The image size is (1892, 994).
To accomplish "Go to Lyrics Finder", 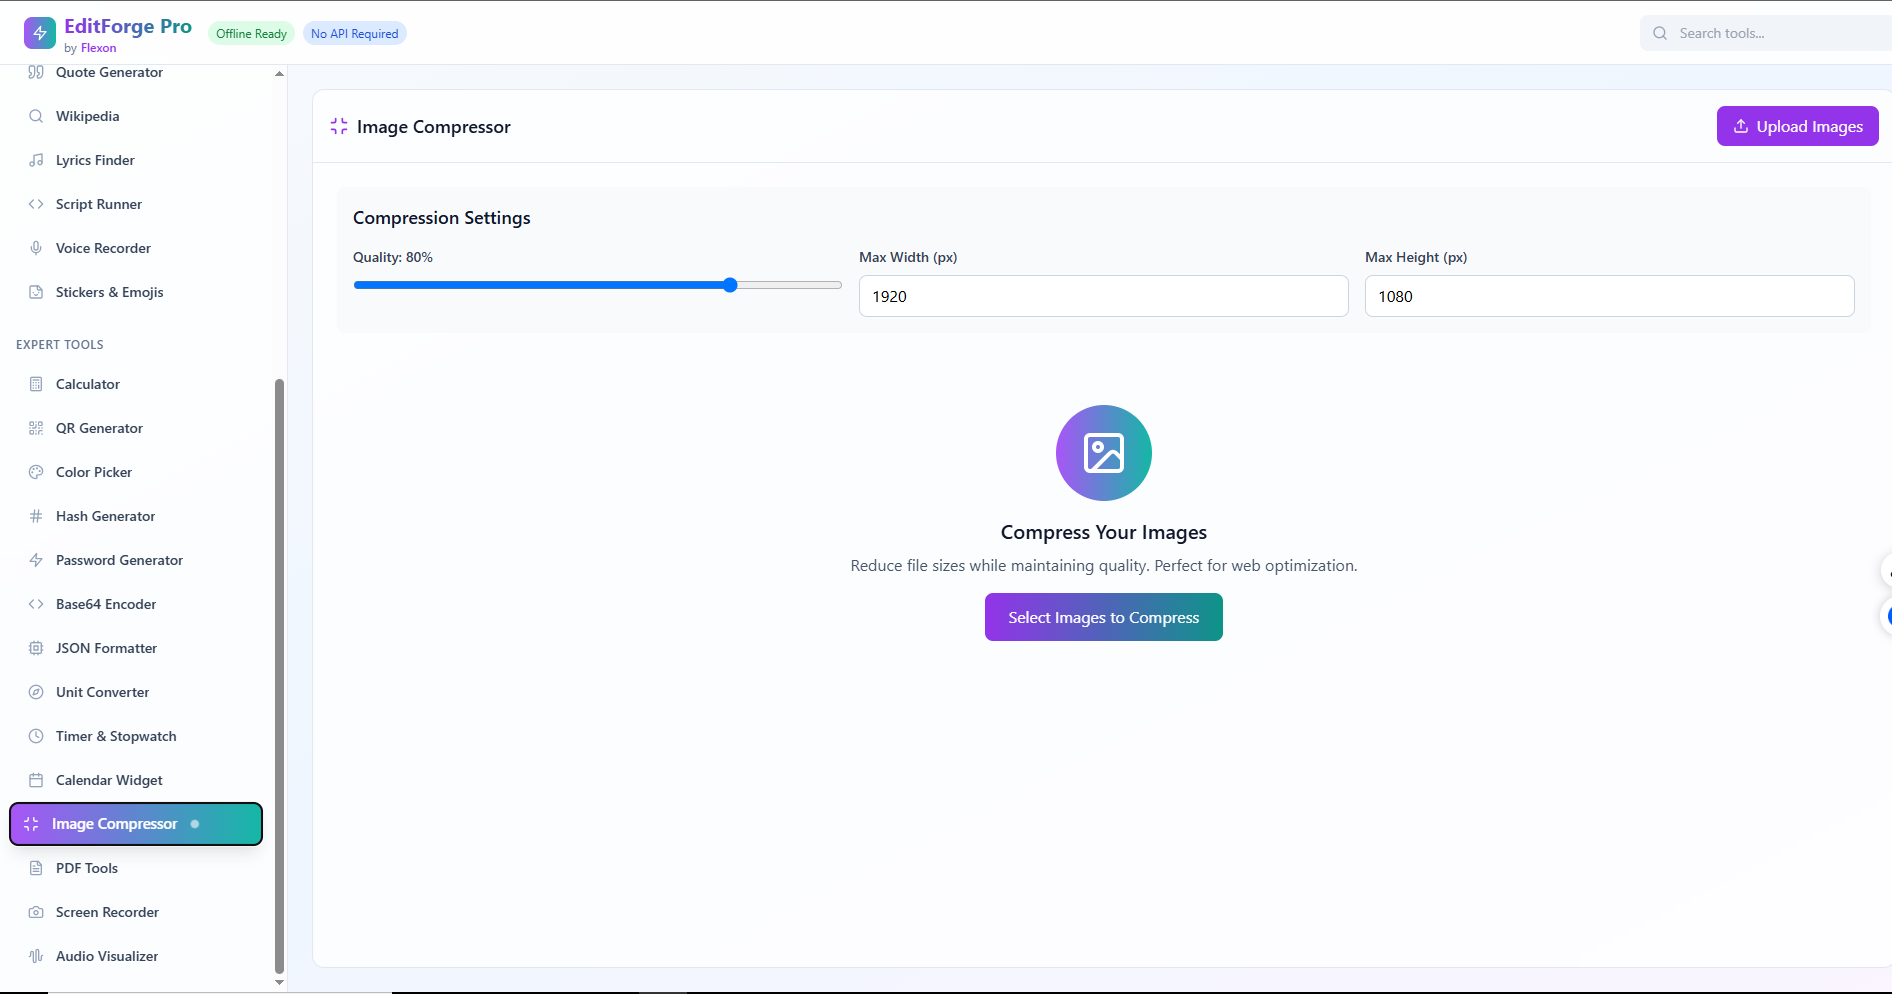I will [x=136, y=160].
